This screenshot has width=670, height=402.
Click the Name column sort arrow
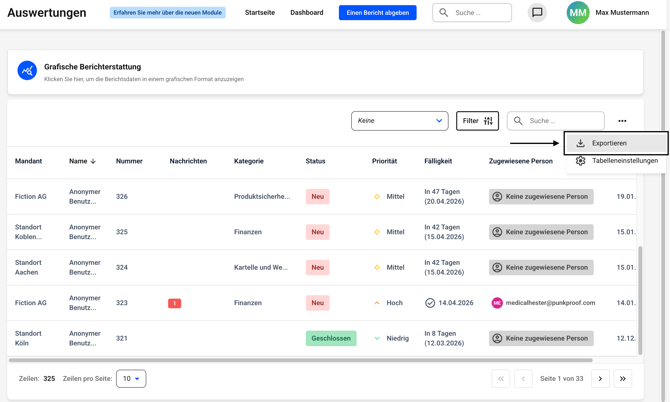coord(93,161)
